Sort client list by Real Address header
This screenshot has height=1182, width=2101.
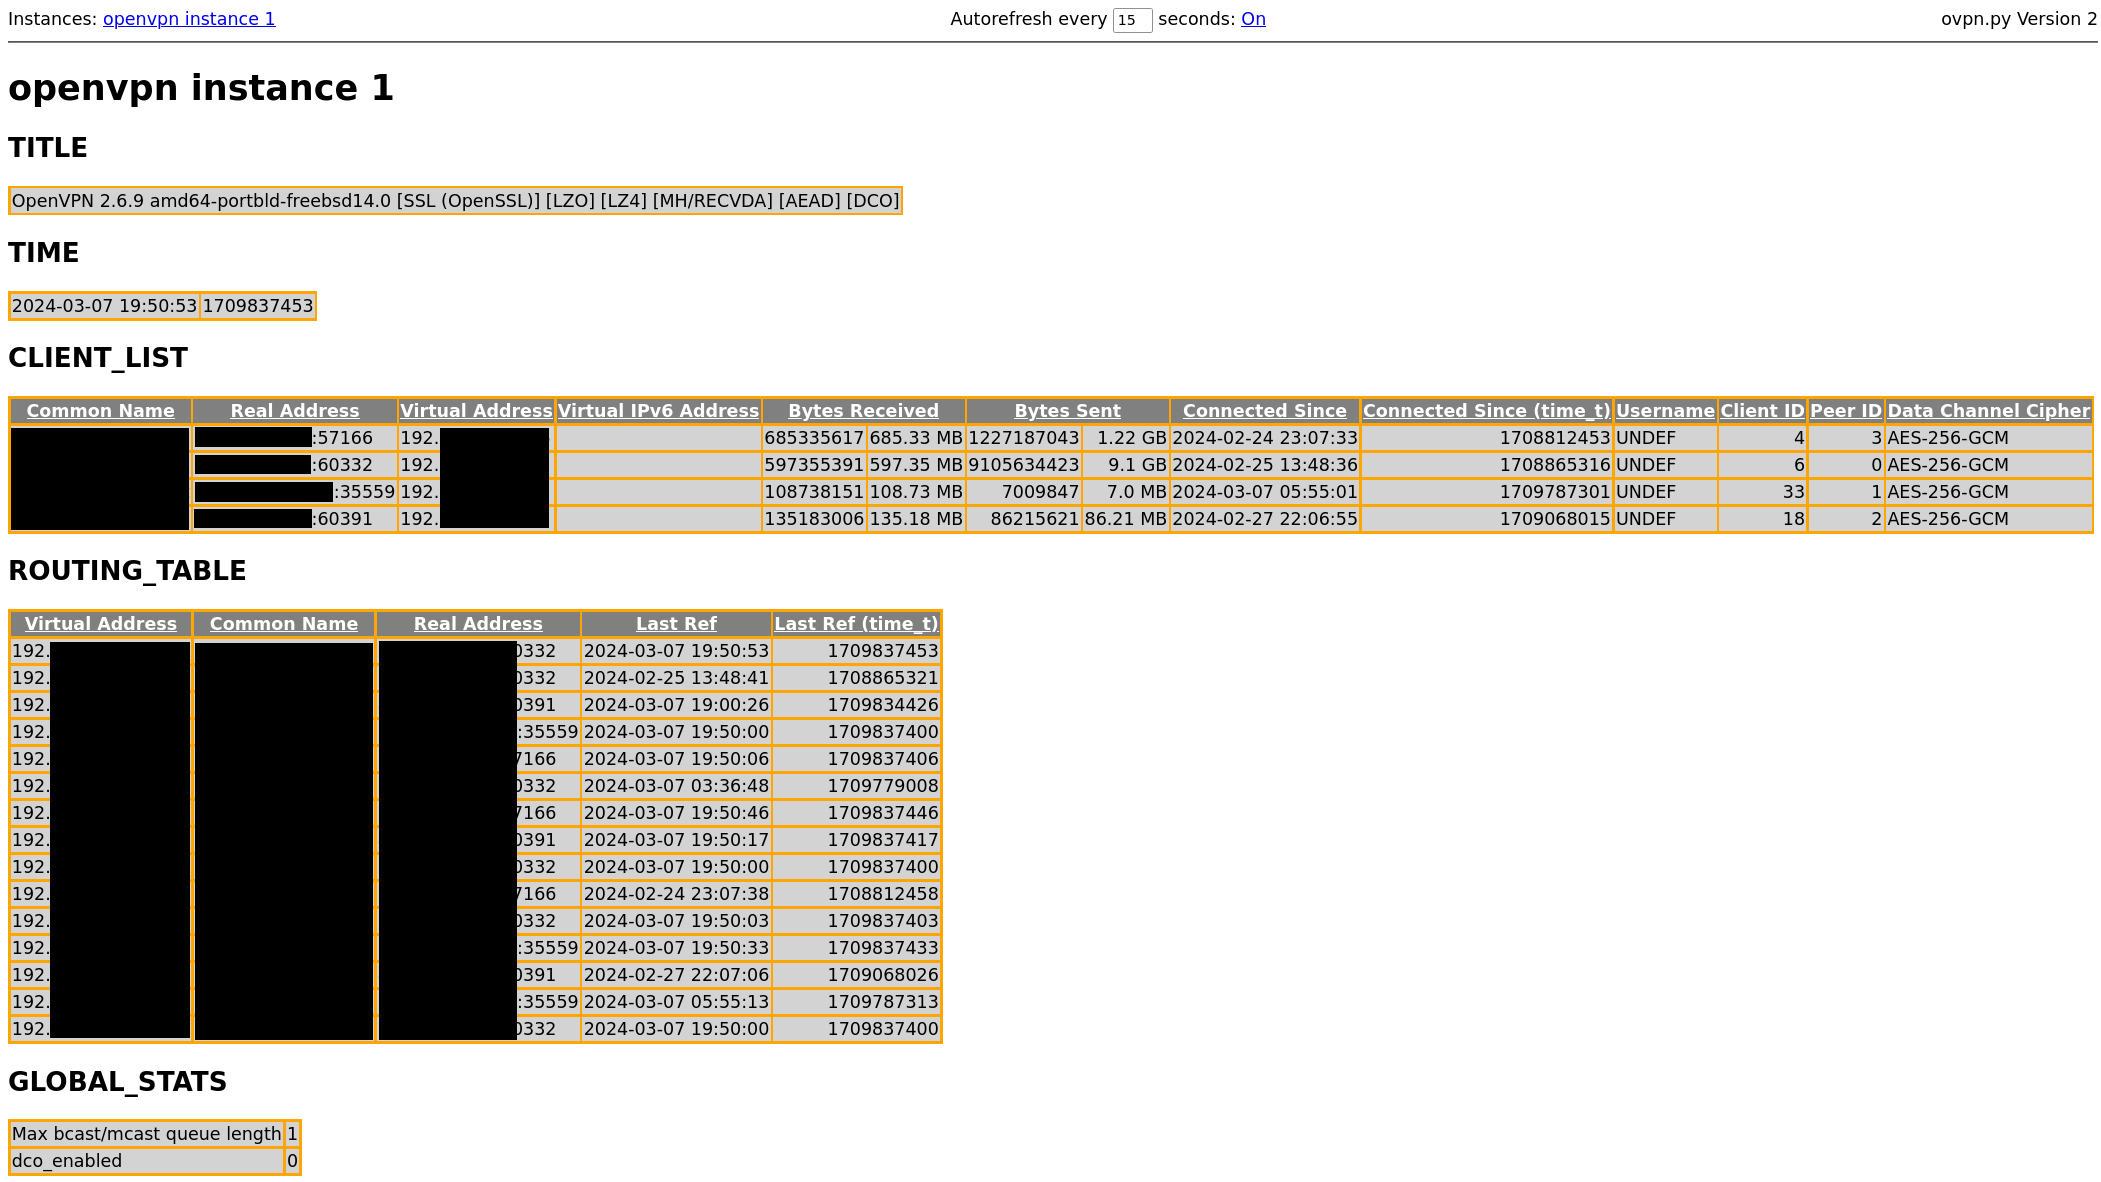coord(294,411)
